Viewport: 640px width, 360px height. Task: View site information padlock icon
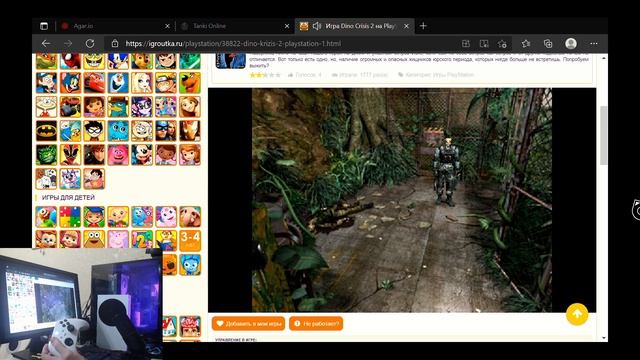(115, 43)
